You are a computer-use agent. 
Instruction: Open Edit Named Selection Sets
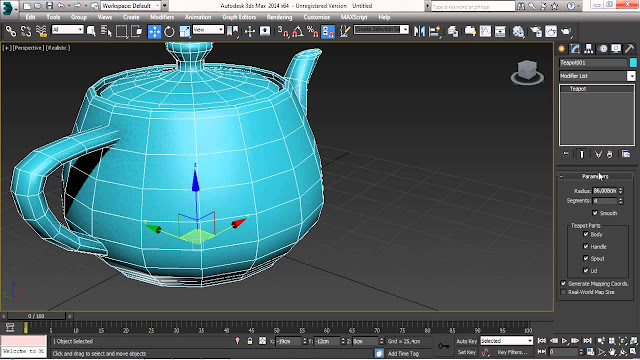point(345,31)
